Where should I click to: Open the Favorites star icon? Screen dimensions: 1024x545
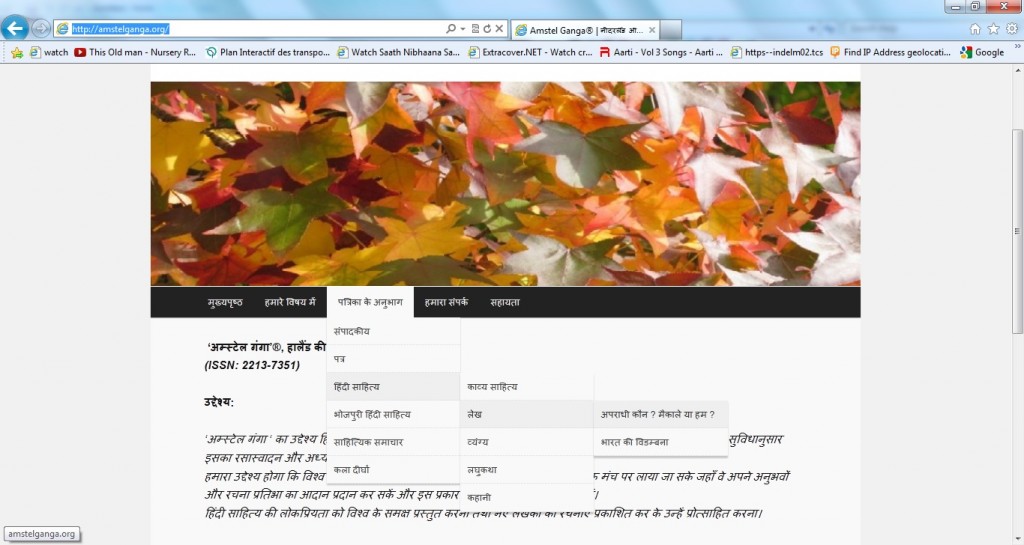tap(994, 29)
